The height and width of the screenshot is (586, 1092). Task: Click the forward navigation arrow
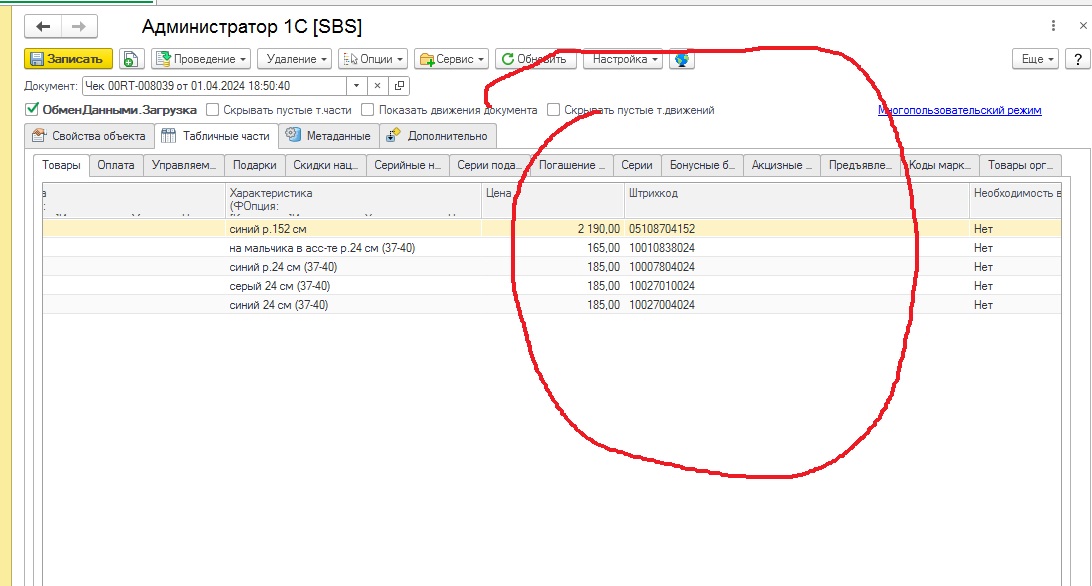click(x=79, y=26)
